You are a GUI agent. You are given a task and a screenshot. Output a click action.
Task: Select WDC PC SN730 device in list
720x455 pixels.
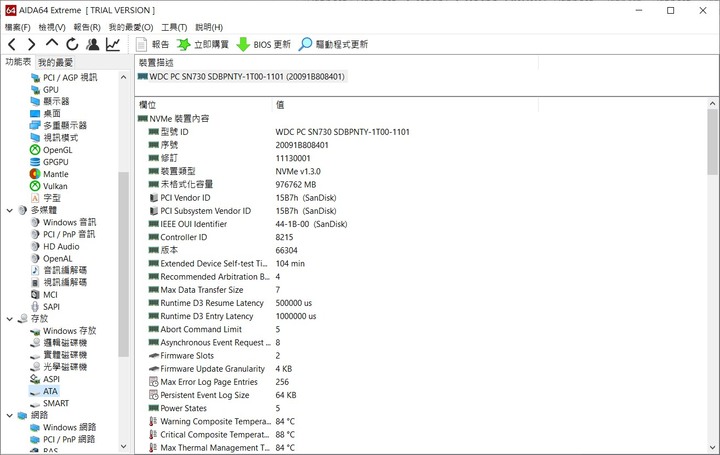tap(241, 77)
